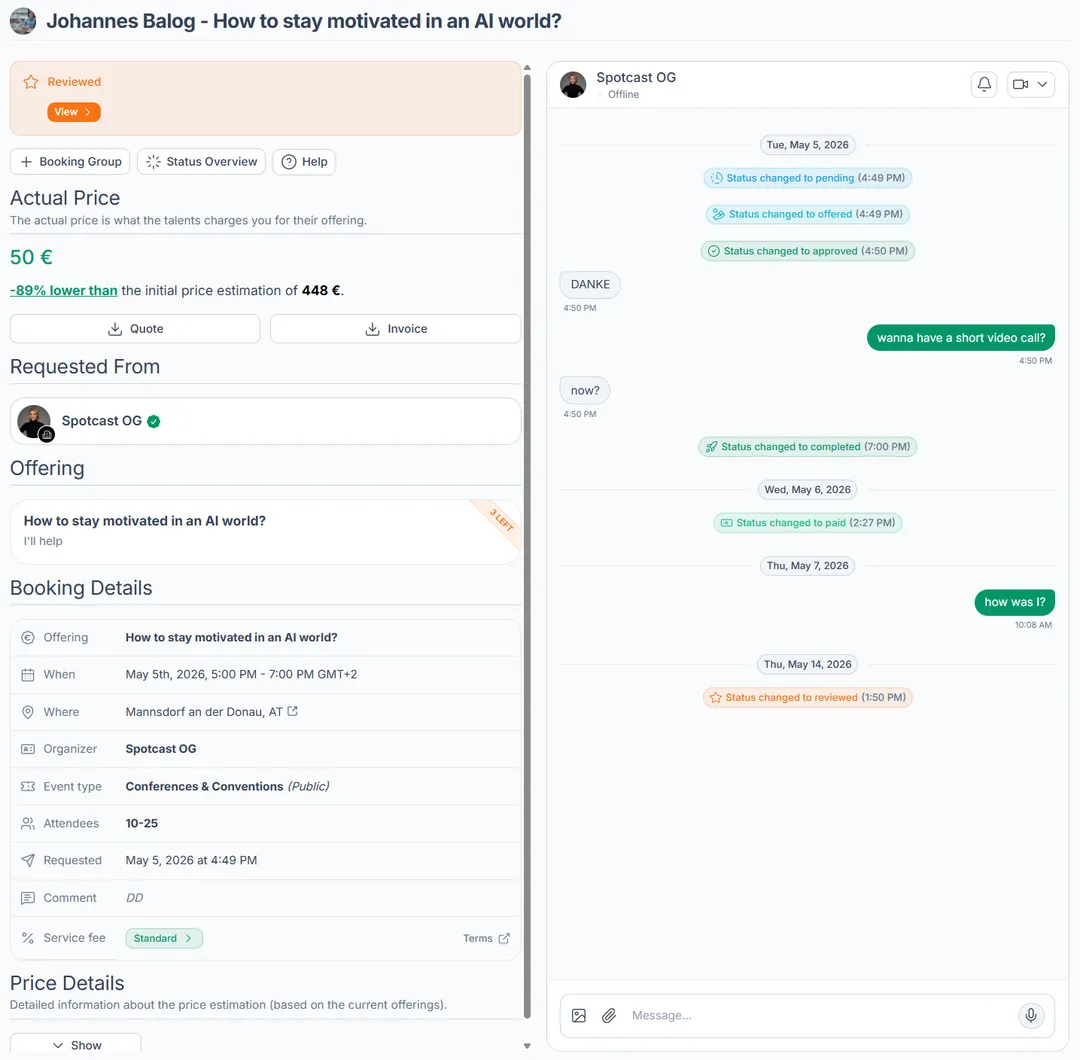Open the 'How to stay motivated' offering card
The width and height of the screenshot is (1080, 1060).
point(265,532)
